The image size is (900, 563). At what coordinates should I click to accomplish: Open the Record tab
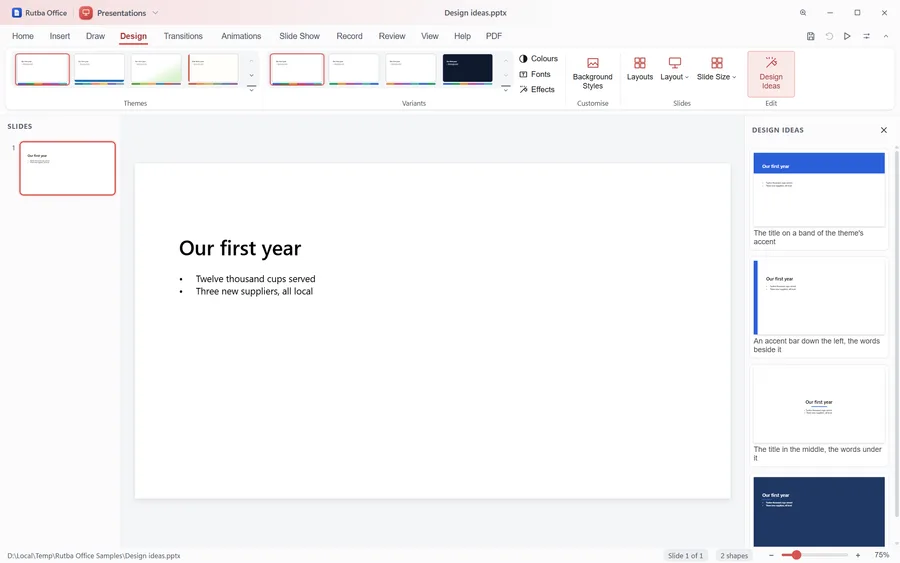[x=349, y=36]
